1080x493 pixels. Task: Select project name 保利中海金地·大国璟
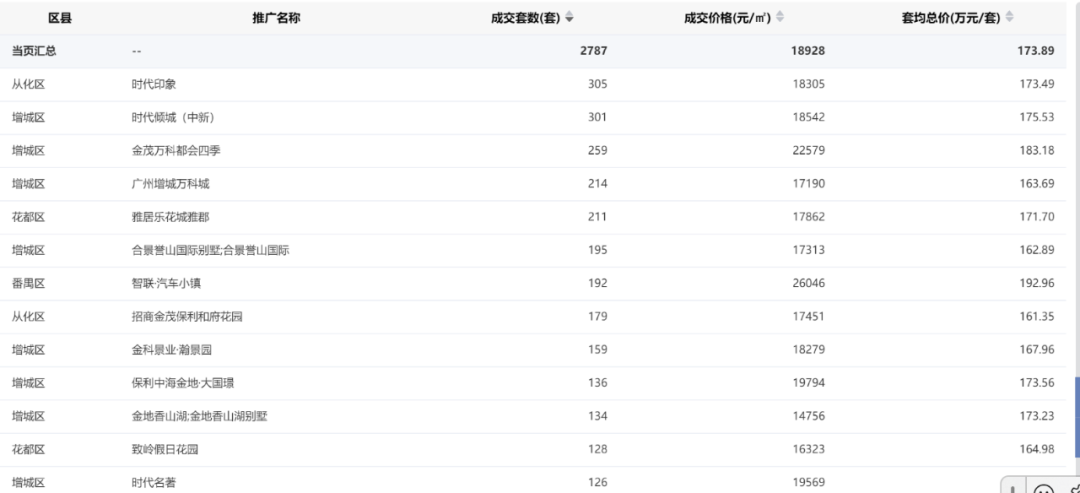[183, 383]
